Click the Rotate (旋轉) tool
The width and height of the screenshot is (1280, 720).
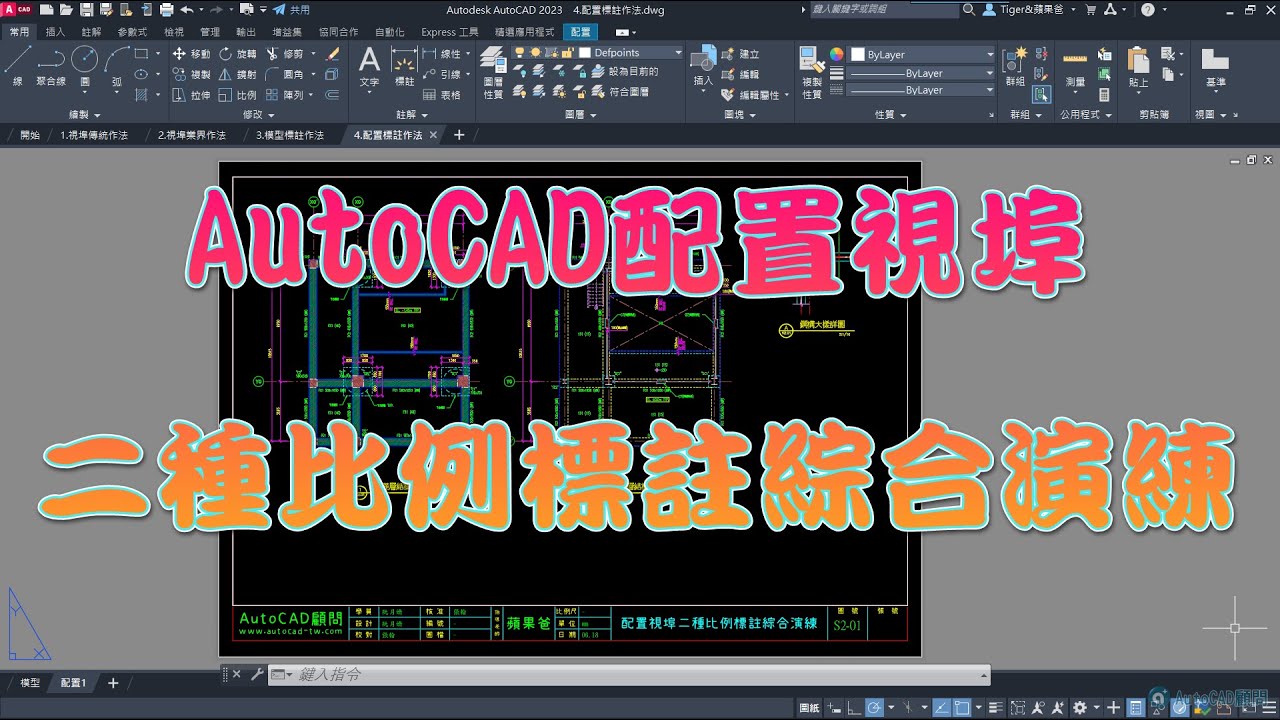tap(237, 54)
